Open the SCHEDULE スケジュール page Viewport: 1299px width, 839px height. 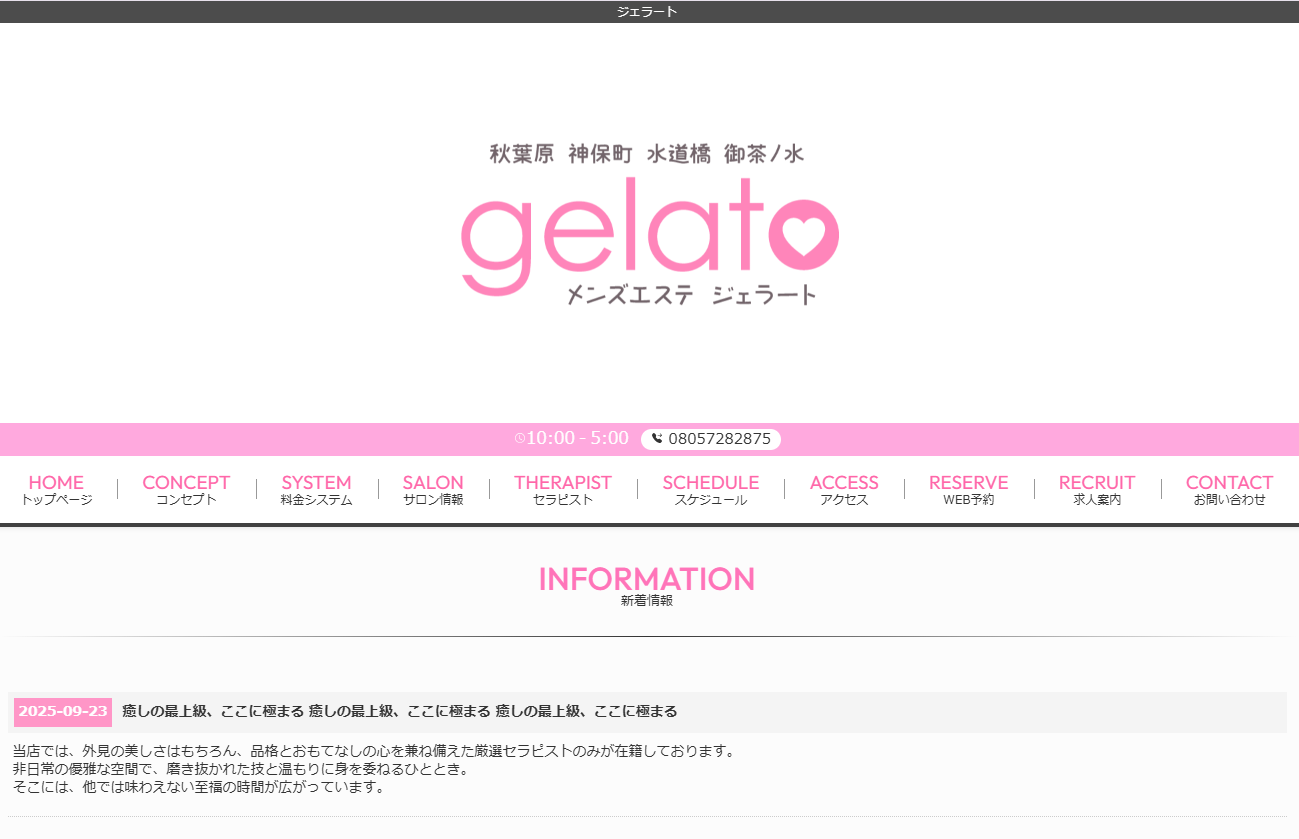click(711, 489)
